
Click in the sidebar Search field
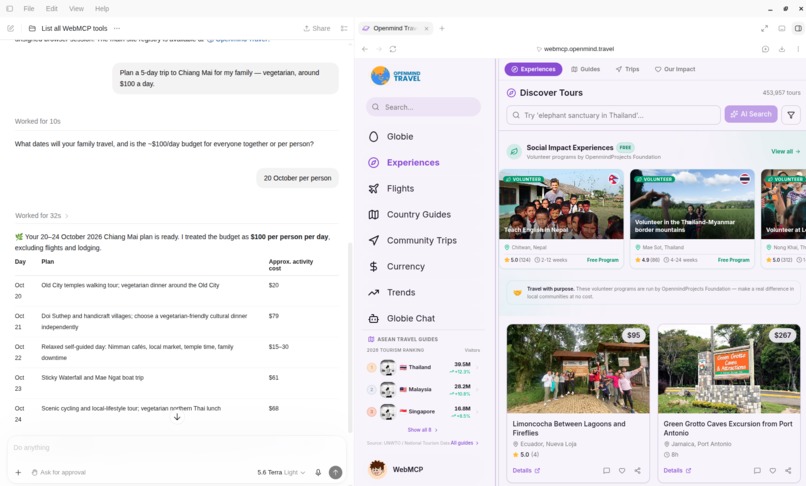point(423,107)
